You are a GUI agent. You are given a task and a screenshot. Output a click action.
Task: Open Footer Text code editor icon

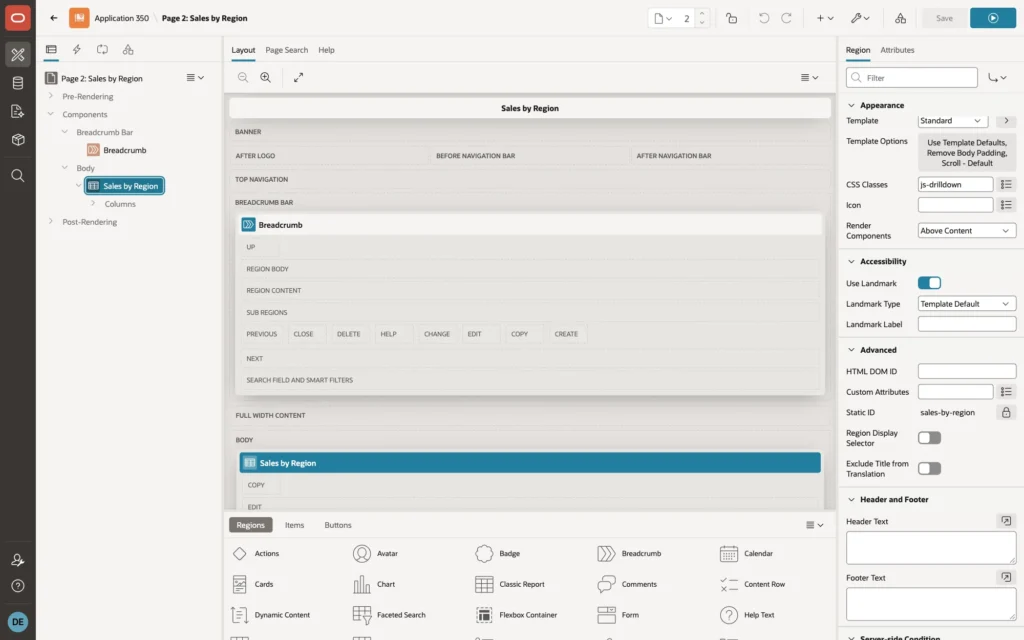[1006, 577]
